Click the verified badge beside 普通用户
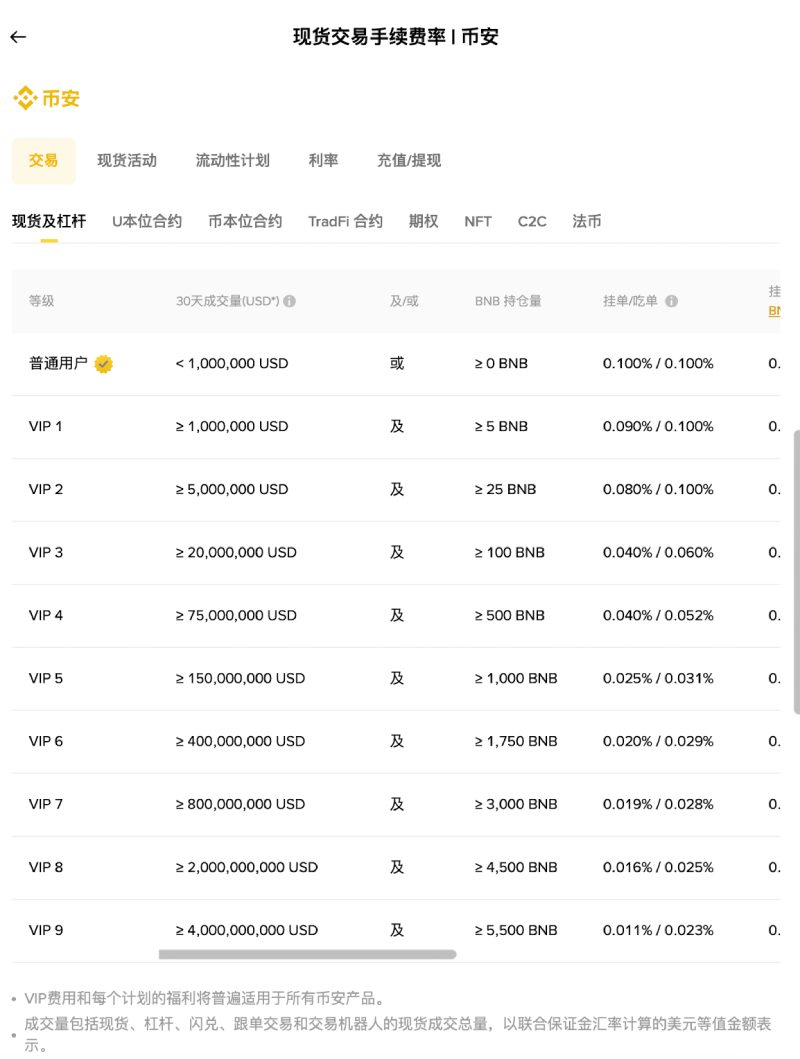The width and height of the screenshot is (800, 1059). (x=101, y=364)
